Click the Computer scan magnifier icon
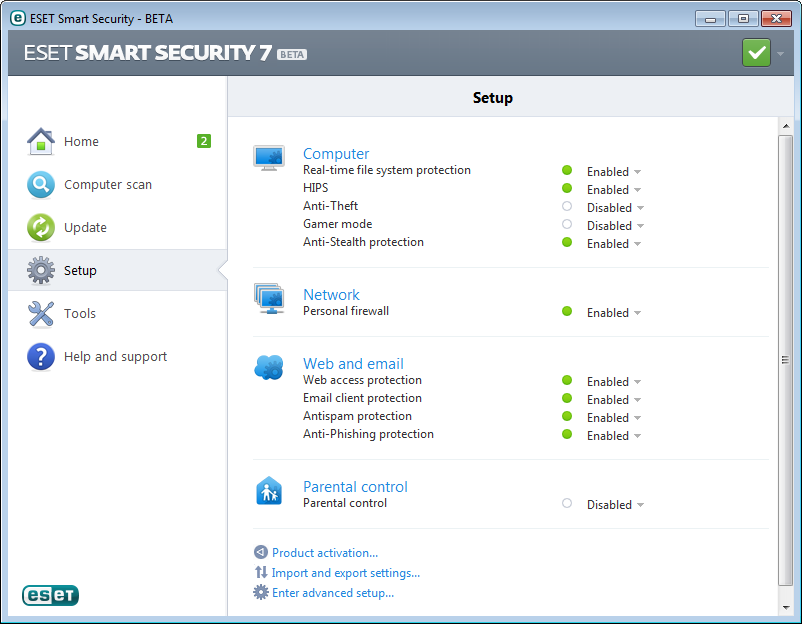This screenshot has height=624, width=802. coord(41,185)
